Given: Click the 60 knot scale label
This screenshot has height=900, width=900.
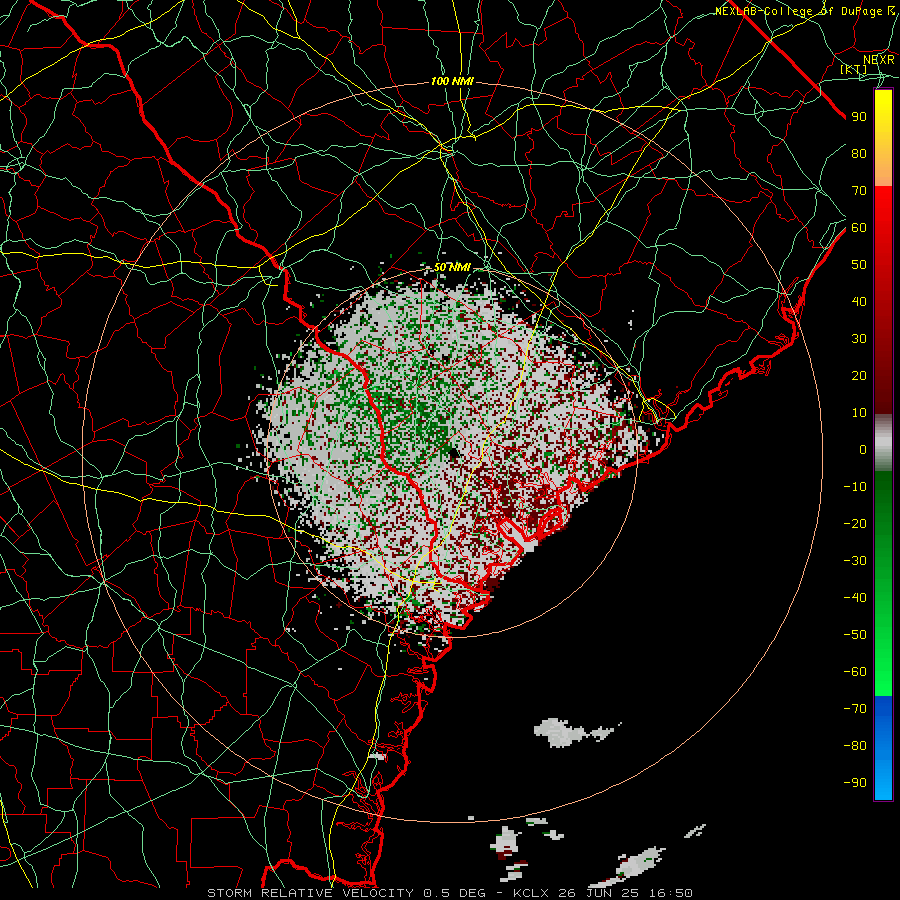Looking at the screenshot, I should coord(859,227).
